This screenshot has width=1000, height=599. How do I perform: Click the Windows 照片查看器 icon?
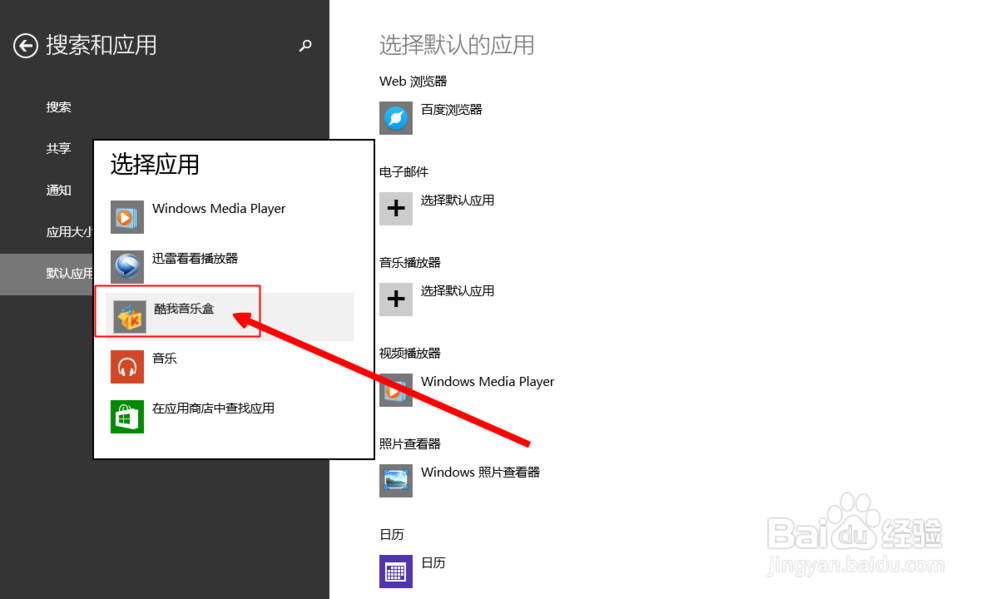coord(396,480)
